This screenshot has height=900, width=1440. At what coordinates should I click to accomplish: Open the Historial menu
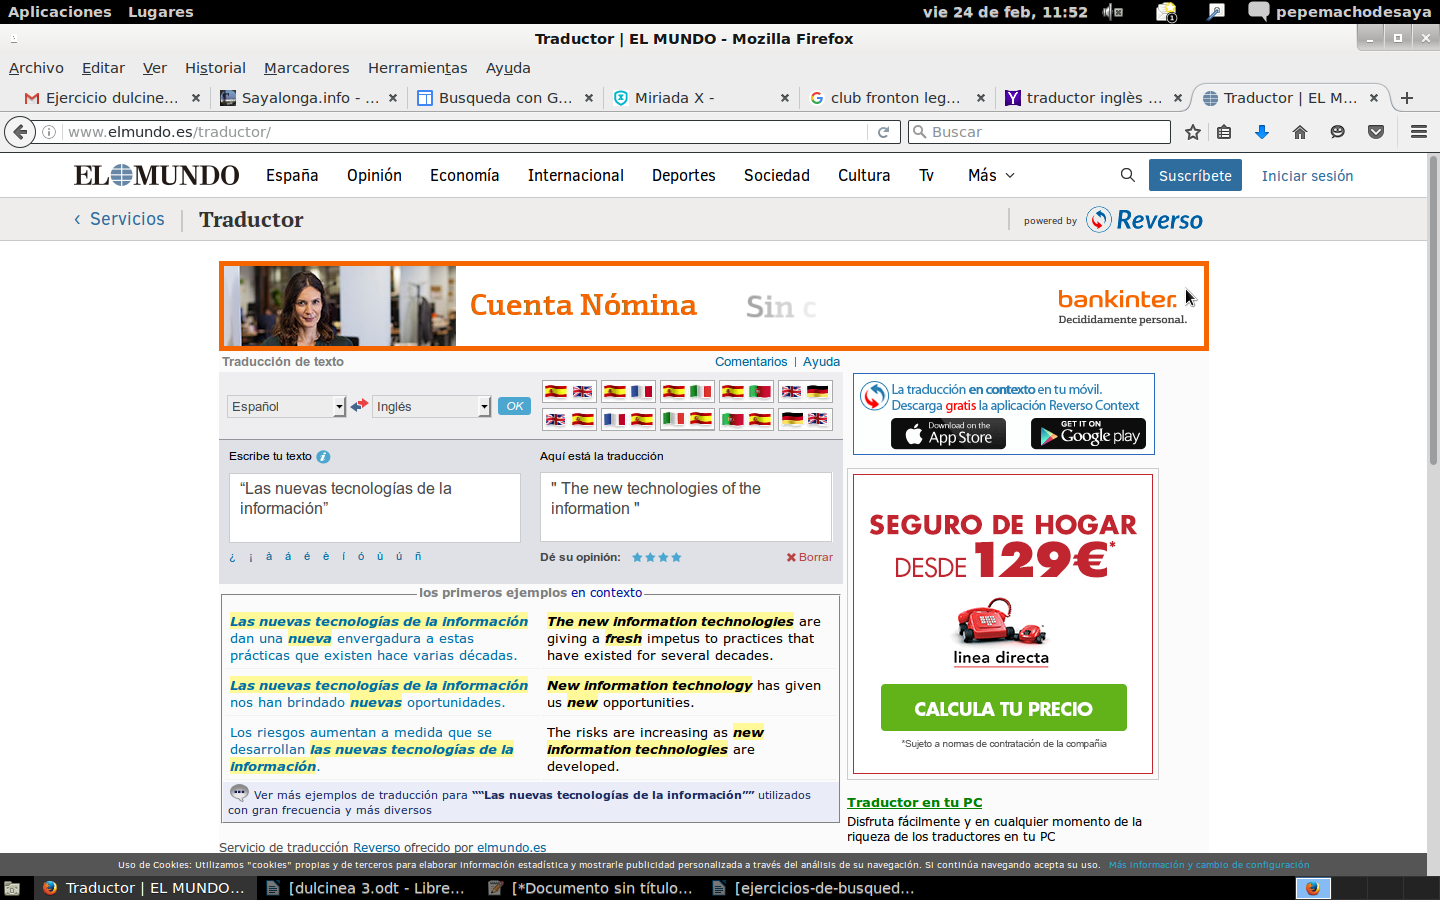215,68
